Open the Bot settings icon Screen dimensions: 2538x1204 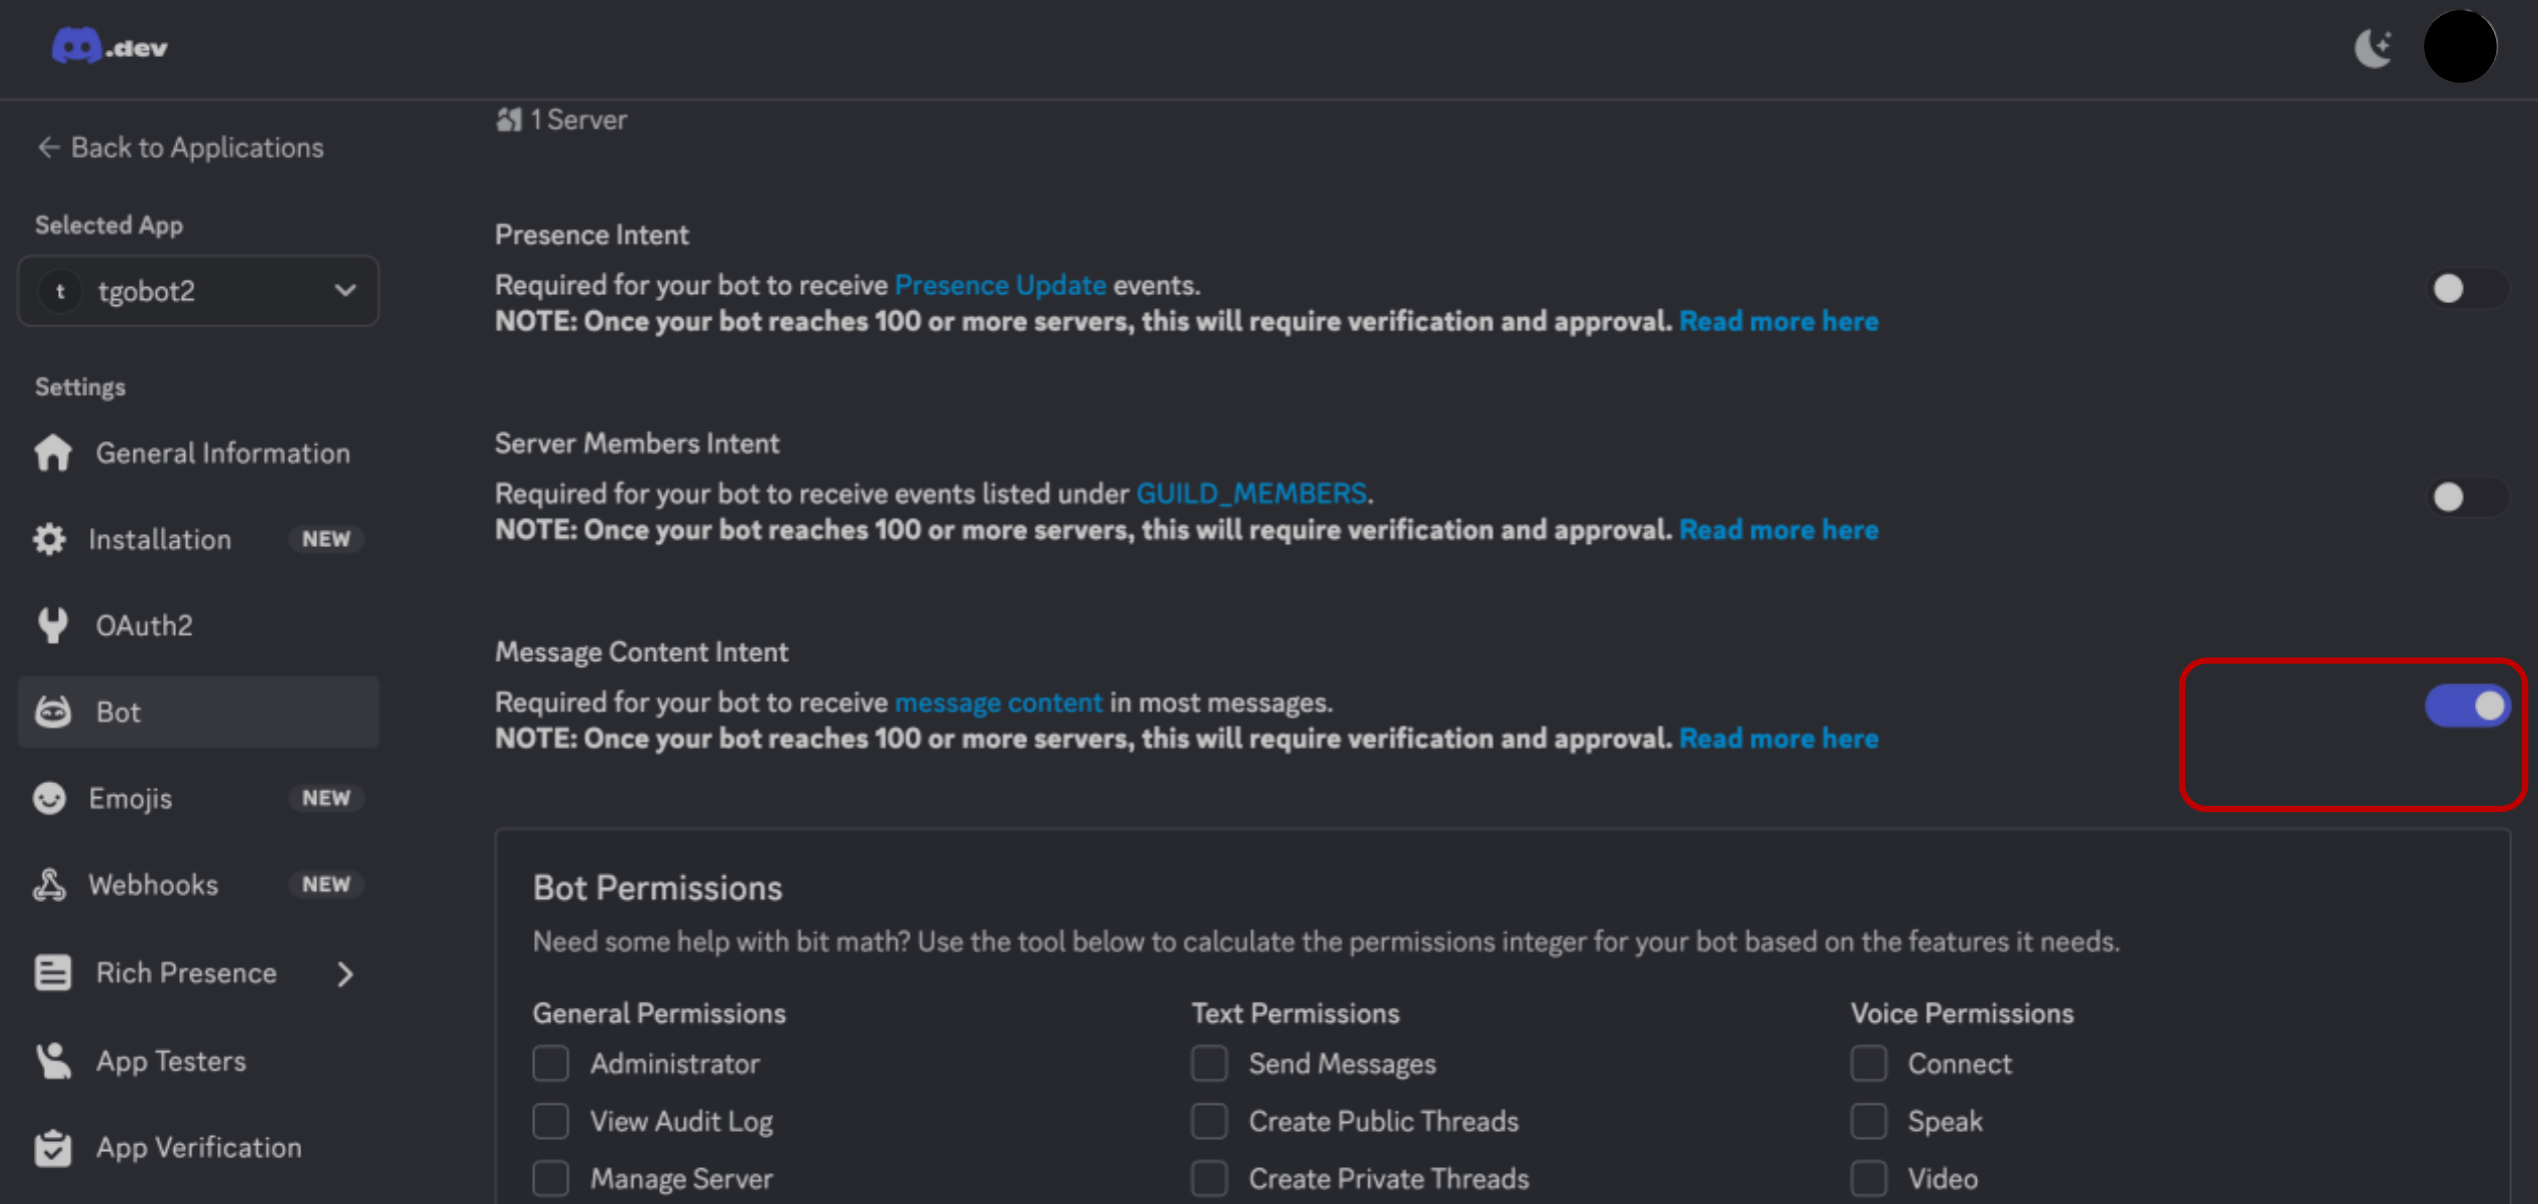52,711
